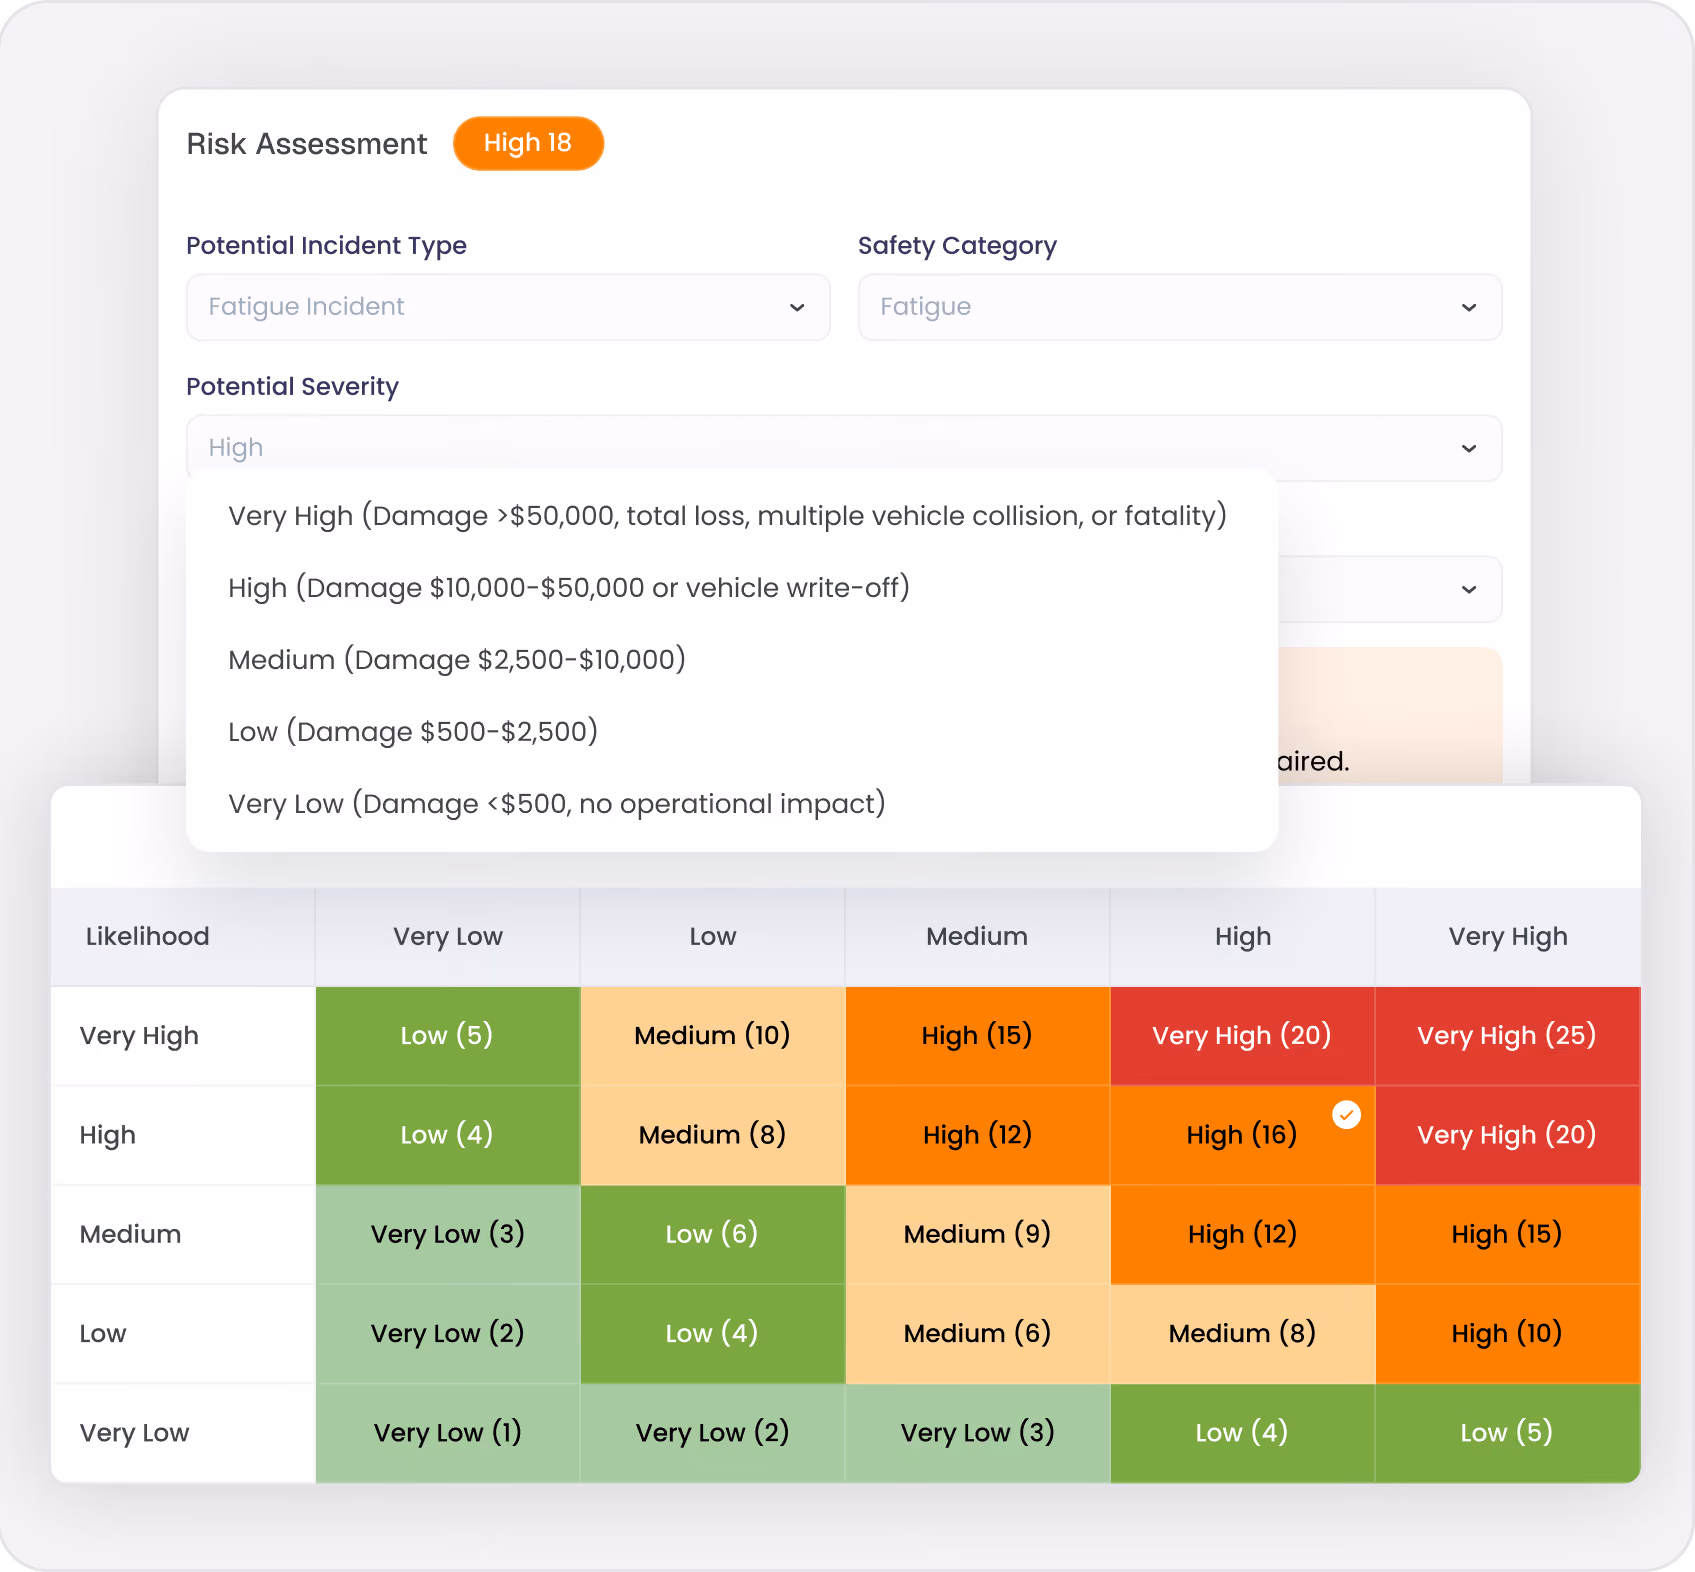The image size is (1695, 1572).
Task: Click High (12) in Medium likelihood row
Action: (1242, 1234)
